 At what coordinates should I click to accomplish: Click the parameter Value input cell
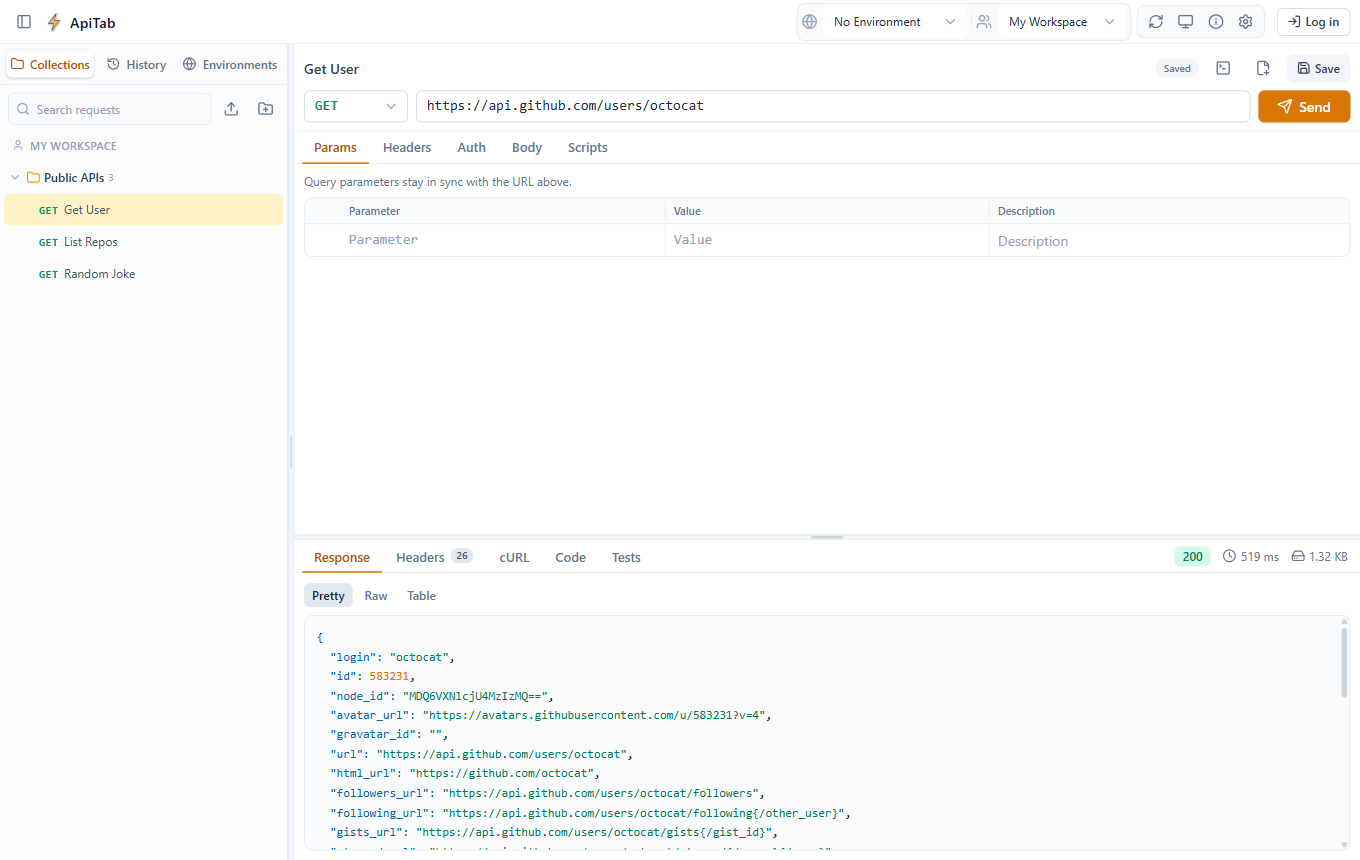click(827, 240)
